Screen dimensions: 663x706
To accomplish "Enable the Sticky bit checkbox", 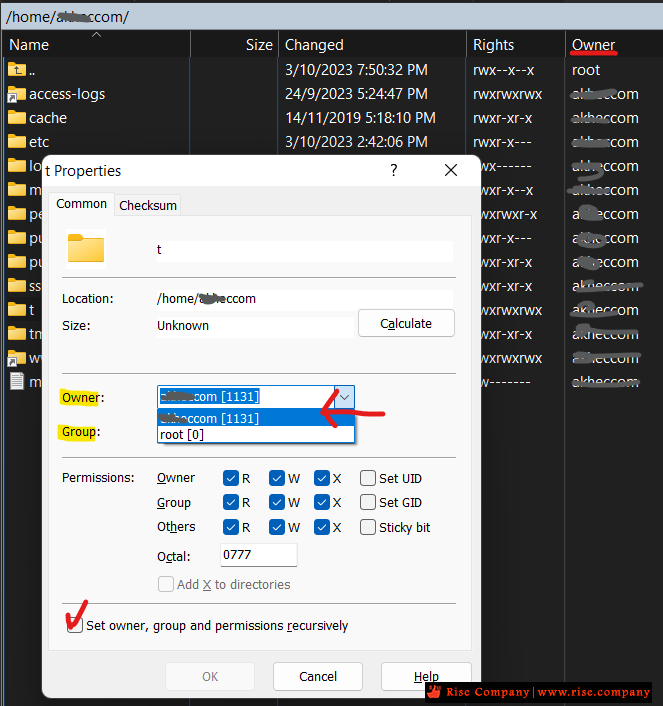I will (x=368, y=527).
